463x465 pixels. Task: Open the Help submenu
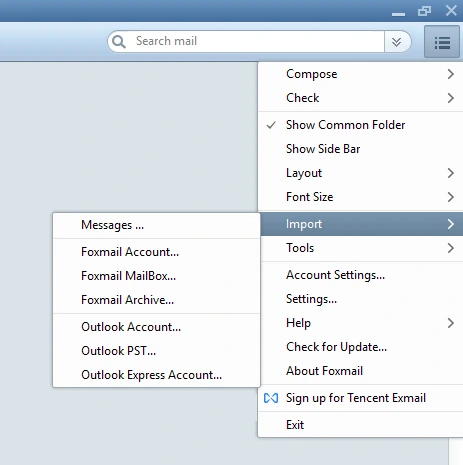point(362,323)
